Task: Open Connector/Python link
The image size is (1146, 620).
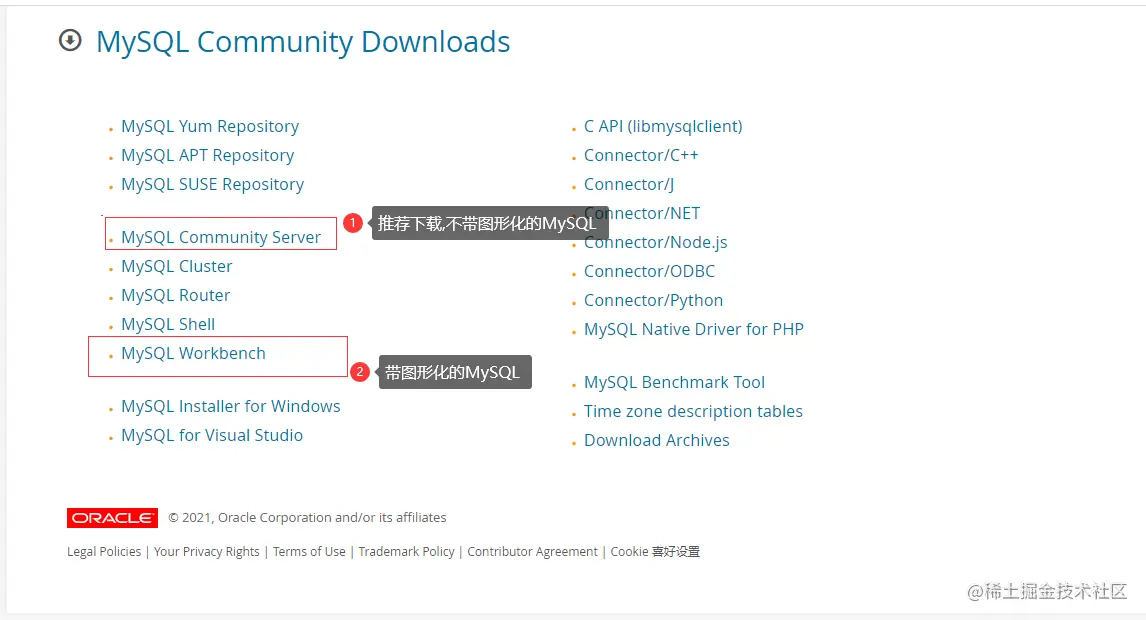Action: (653, 300)
